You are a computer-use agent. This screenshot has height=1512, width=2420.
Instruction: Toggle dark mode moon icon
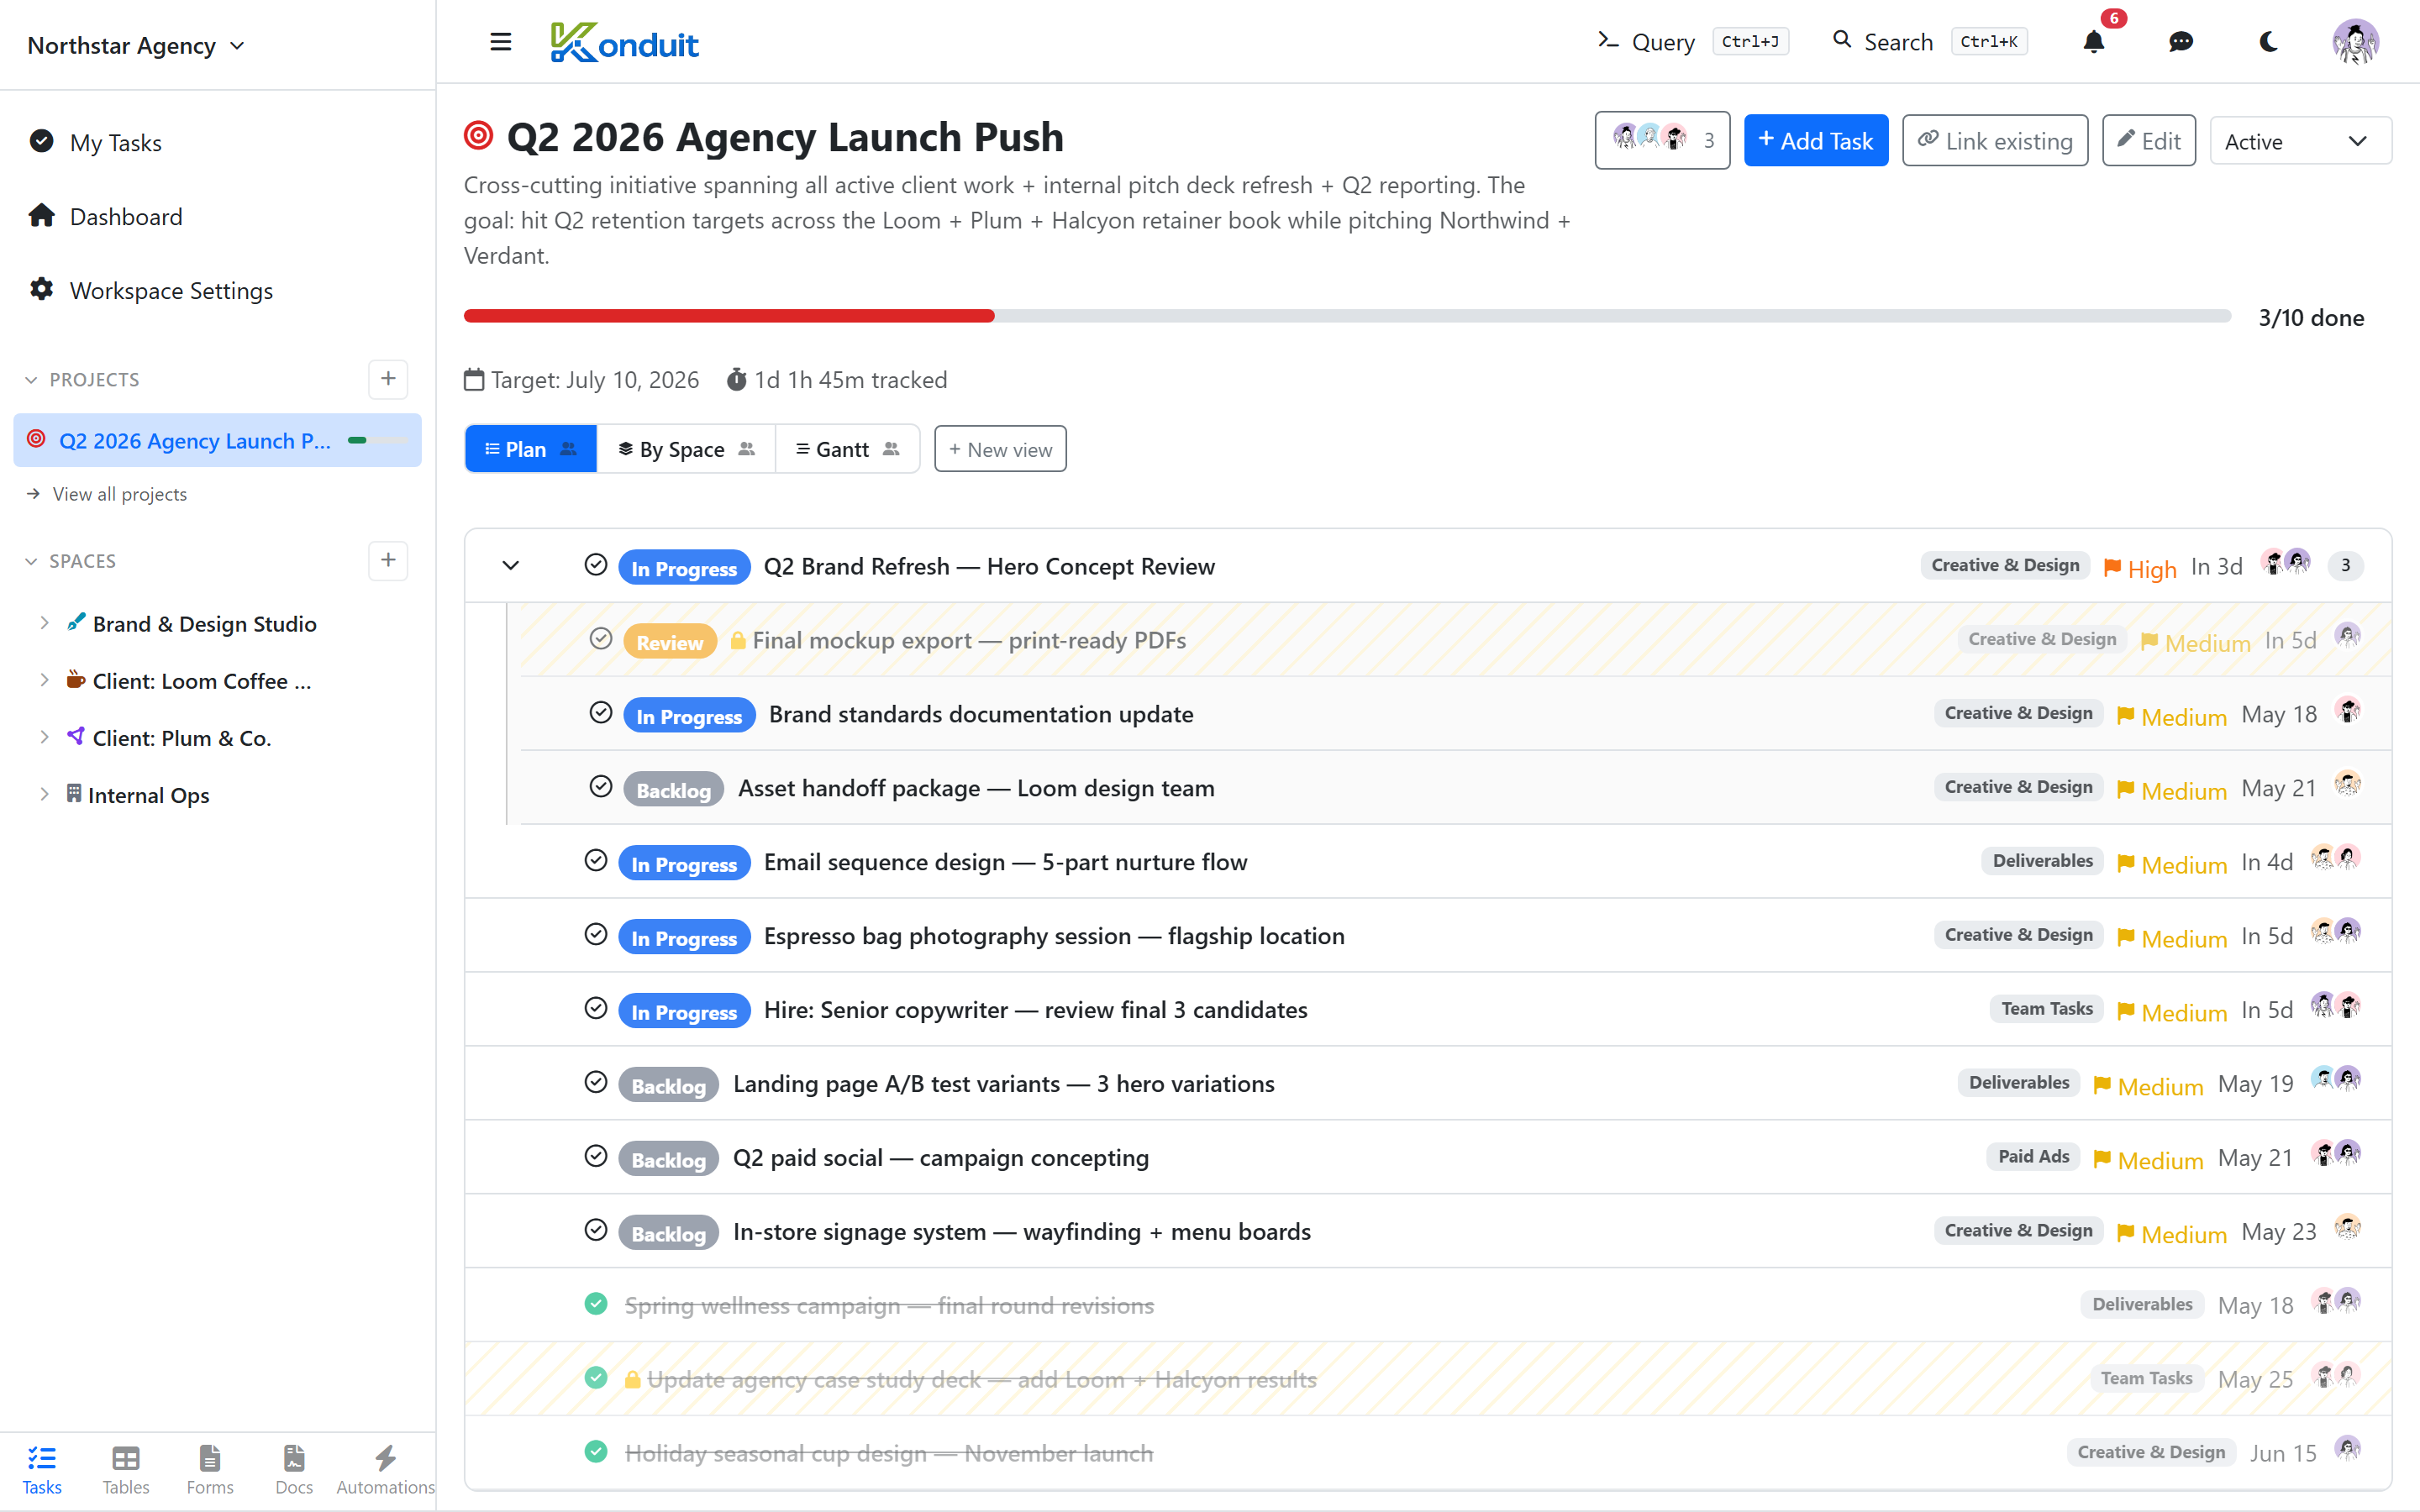(2268, 42)
